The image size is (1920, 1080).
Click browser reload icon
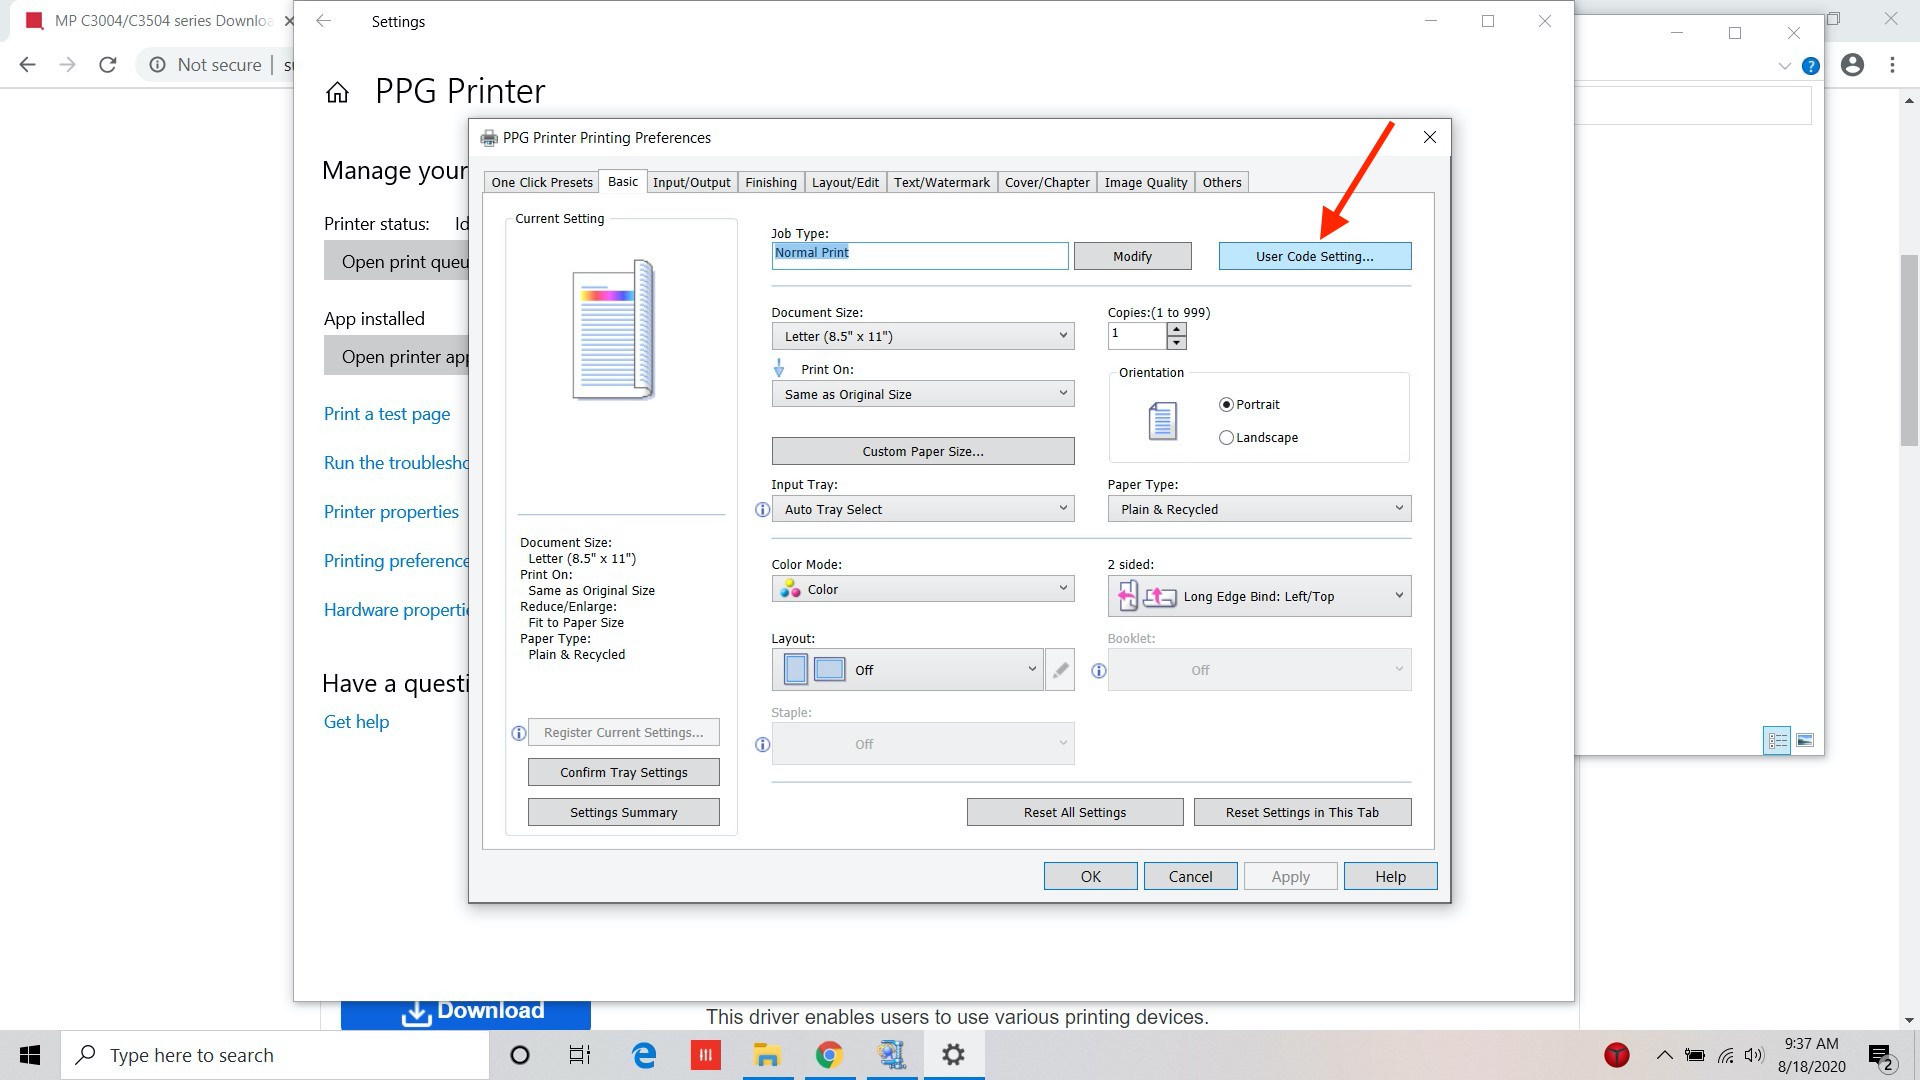[108, 65]
